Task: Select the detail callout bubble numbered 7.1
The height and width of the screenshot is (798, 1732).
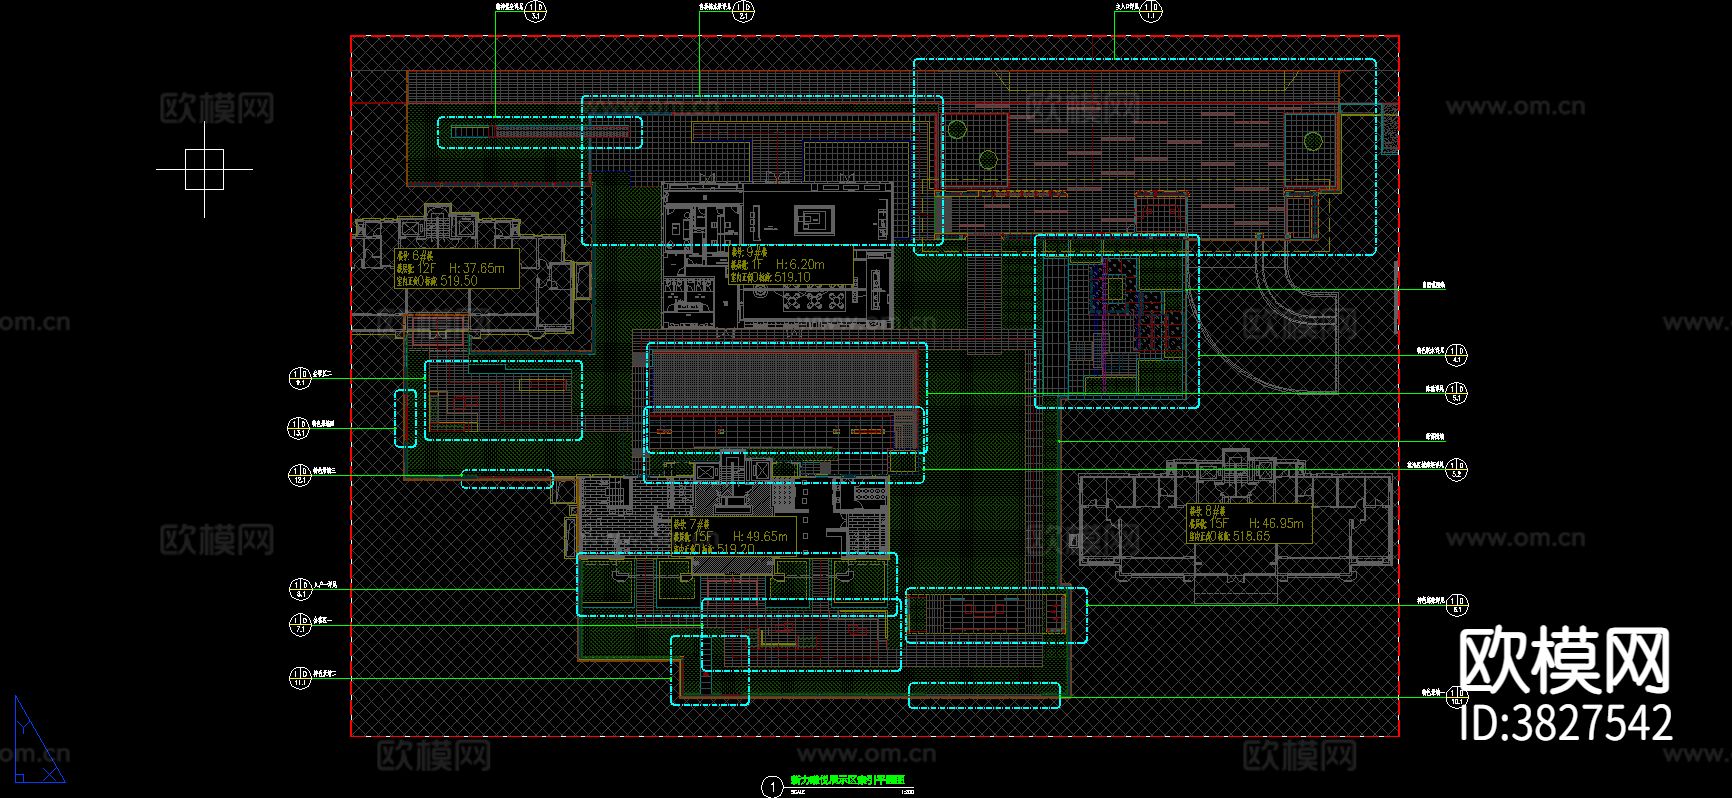Action: (300, 625)
